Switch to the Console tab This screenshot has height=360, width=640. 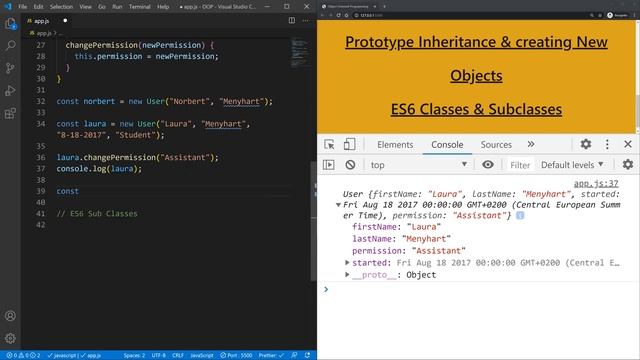pos(447,144)
